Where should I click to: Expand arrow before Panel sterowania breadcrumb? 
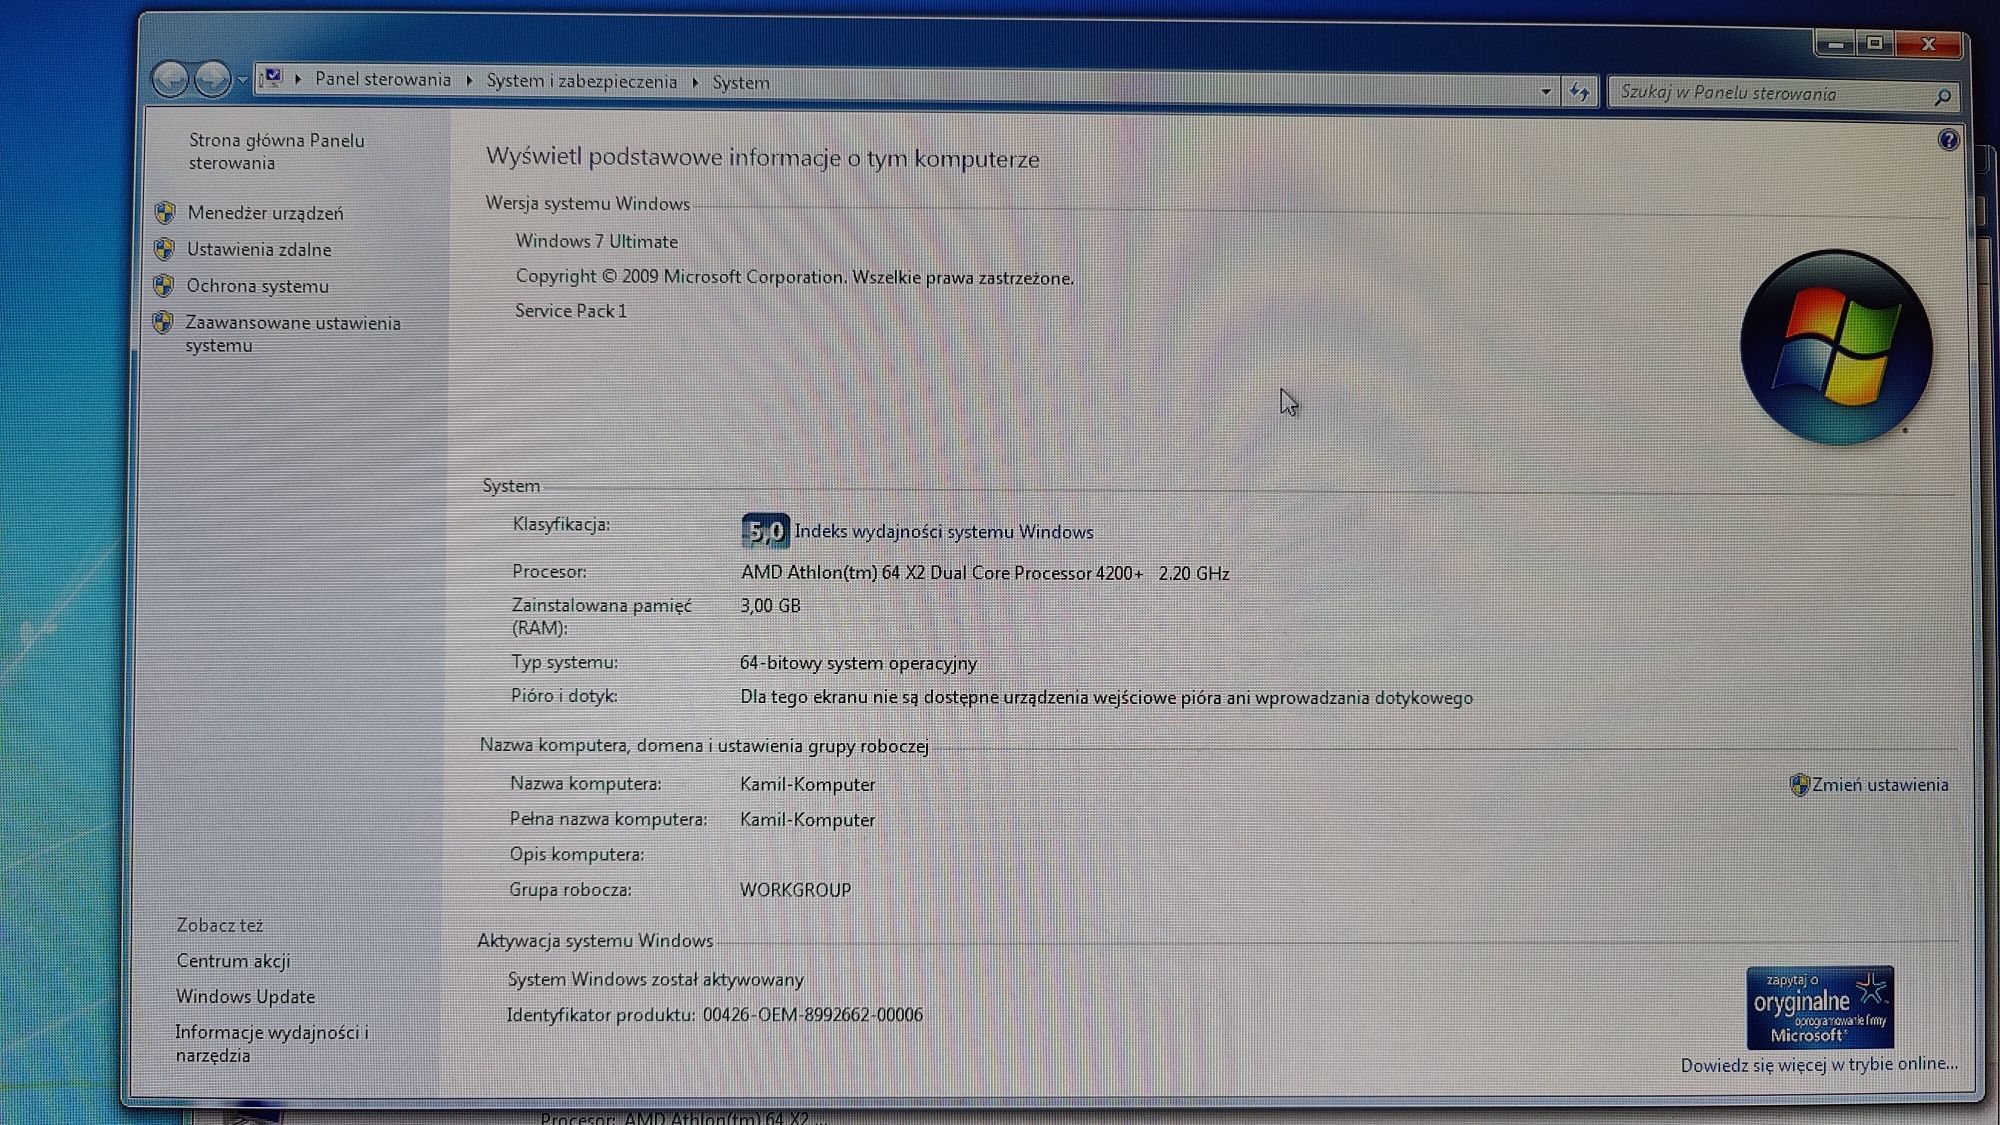click(x=298, y=79)
